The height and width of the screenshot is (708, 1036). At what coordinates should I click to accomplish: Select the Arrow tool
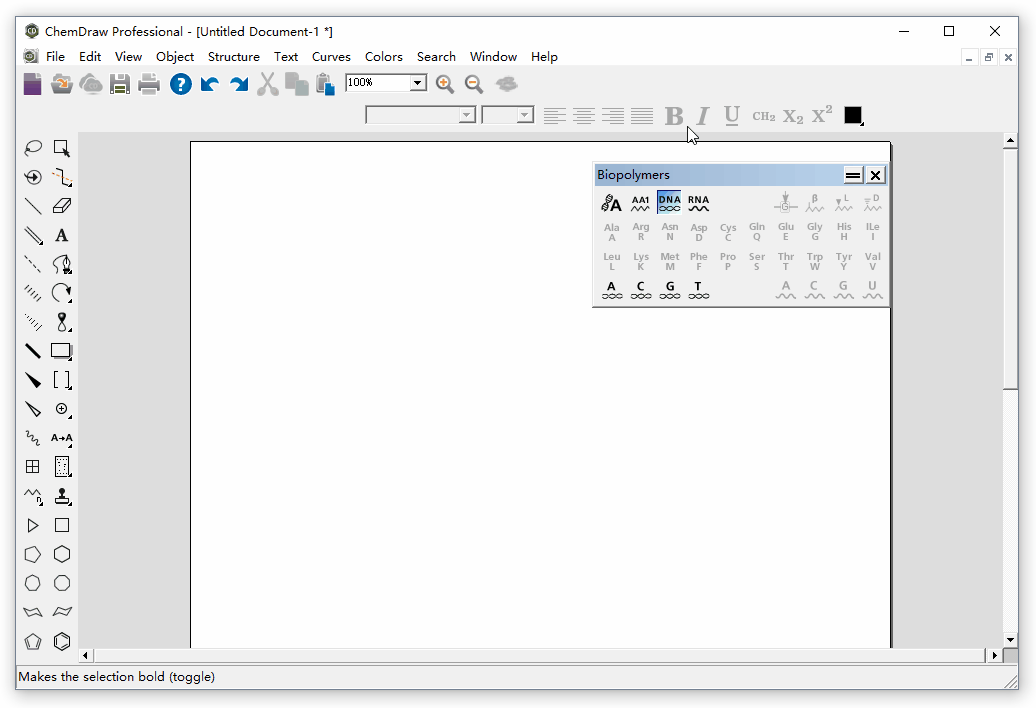pos(61,293)
